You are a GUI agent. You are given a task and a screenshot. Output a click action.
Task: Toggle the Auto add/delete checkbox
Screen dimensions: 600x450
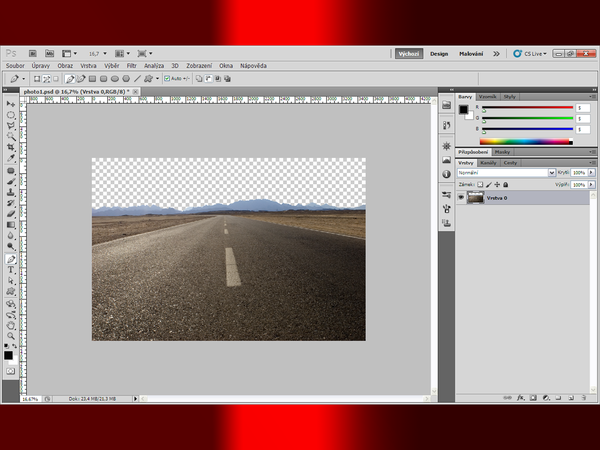tap(167, 77)
